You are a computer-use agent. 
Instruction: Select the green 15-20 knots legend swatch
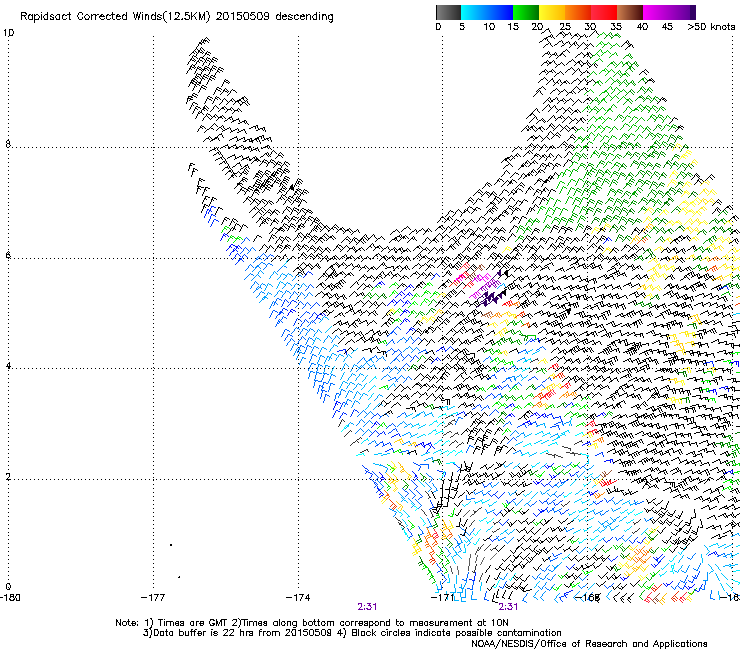(526, 12)
